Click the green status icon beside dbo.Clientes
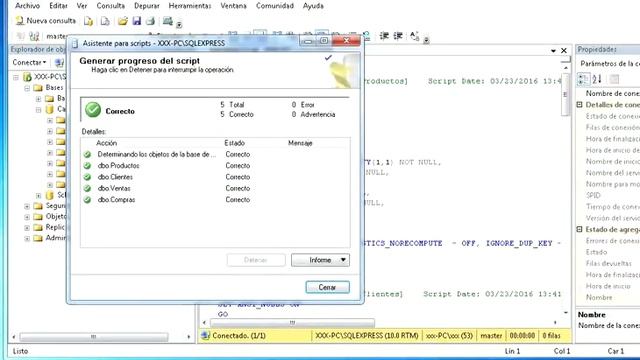Image resolution: width=640 pixels, height=360 pixels. click(87, 177)
